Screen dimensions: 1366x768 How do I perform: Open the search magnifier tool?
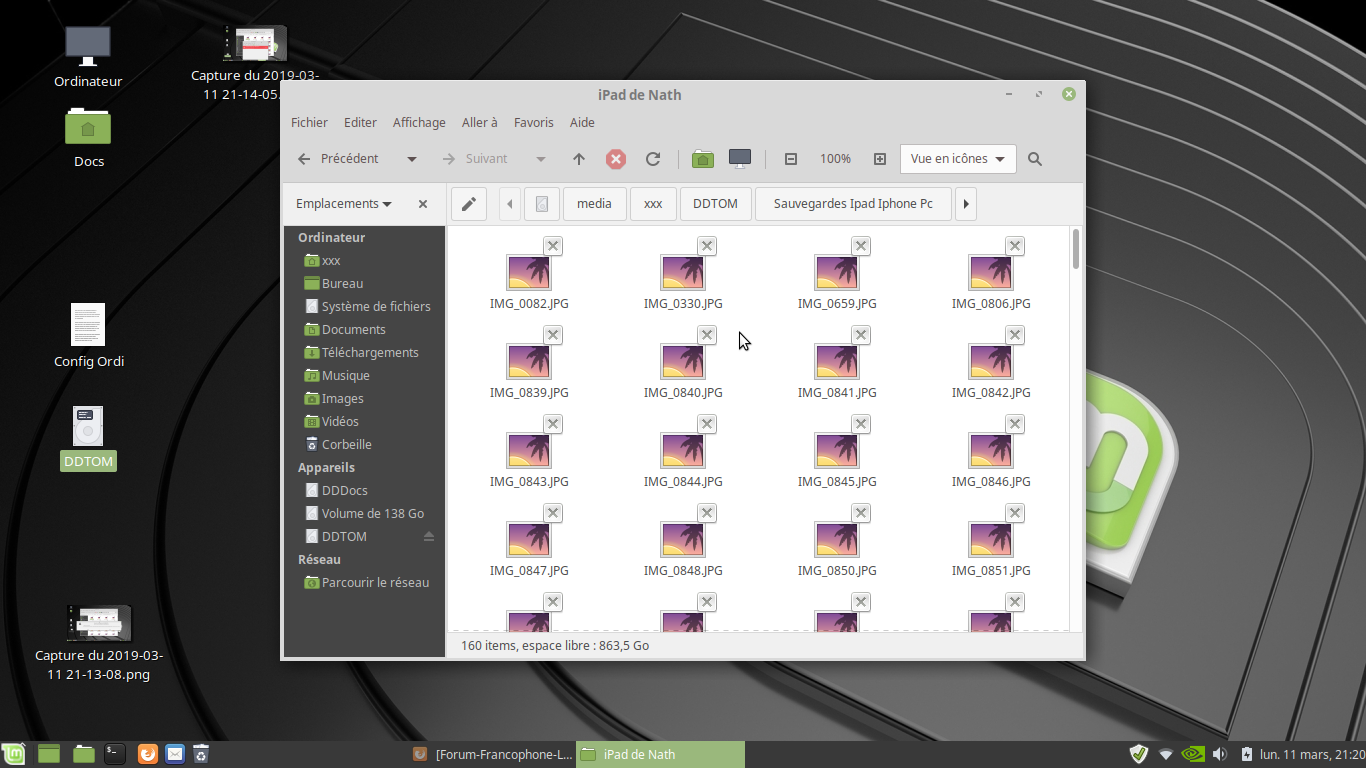pos(1035,159)
